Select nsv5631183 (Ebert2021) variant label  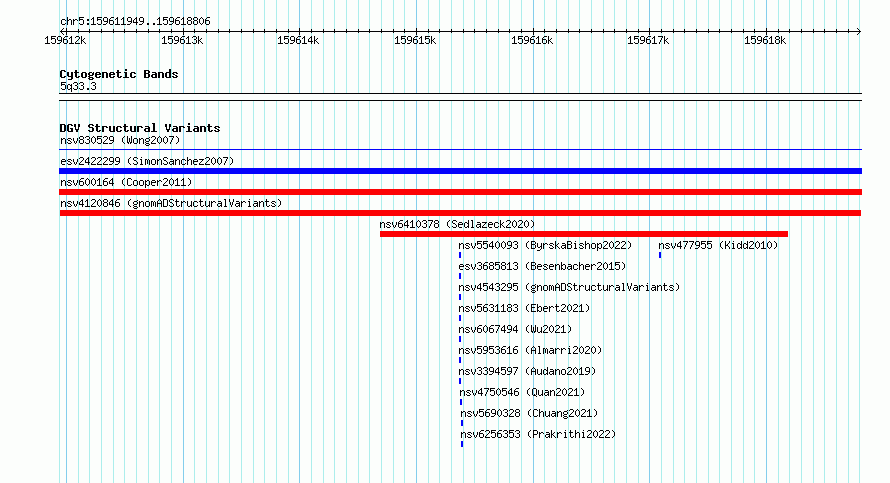[x=524, y=308]
